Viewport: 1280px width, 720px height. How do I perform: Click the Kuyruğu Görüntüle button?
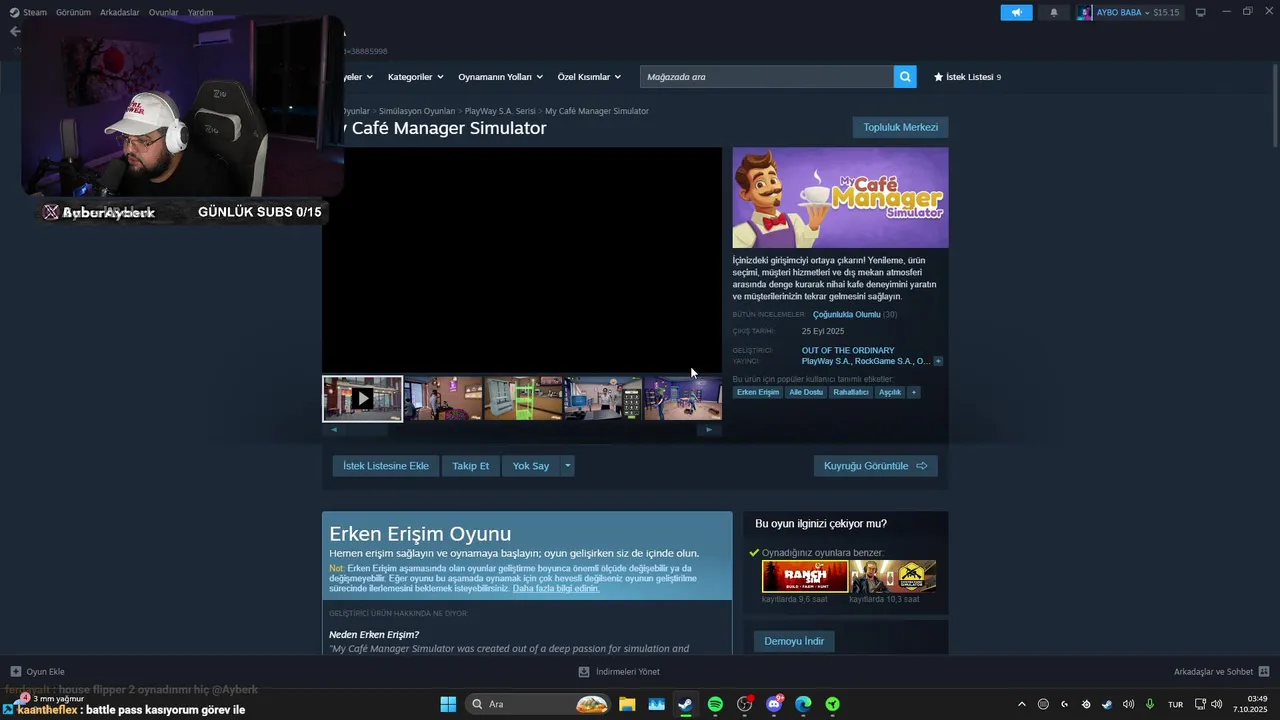point(875,466)
